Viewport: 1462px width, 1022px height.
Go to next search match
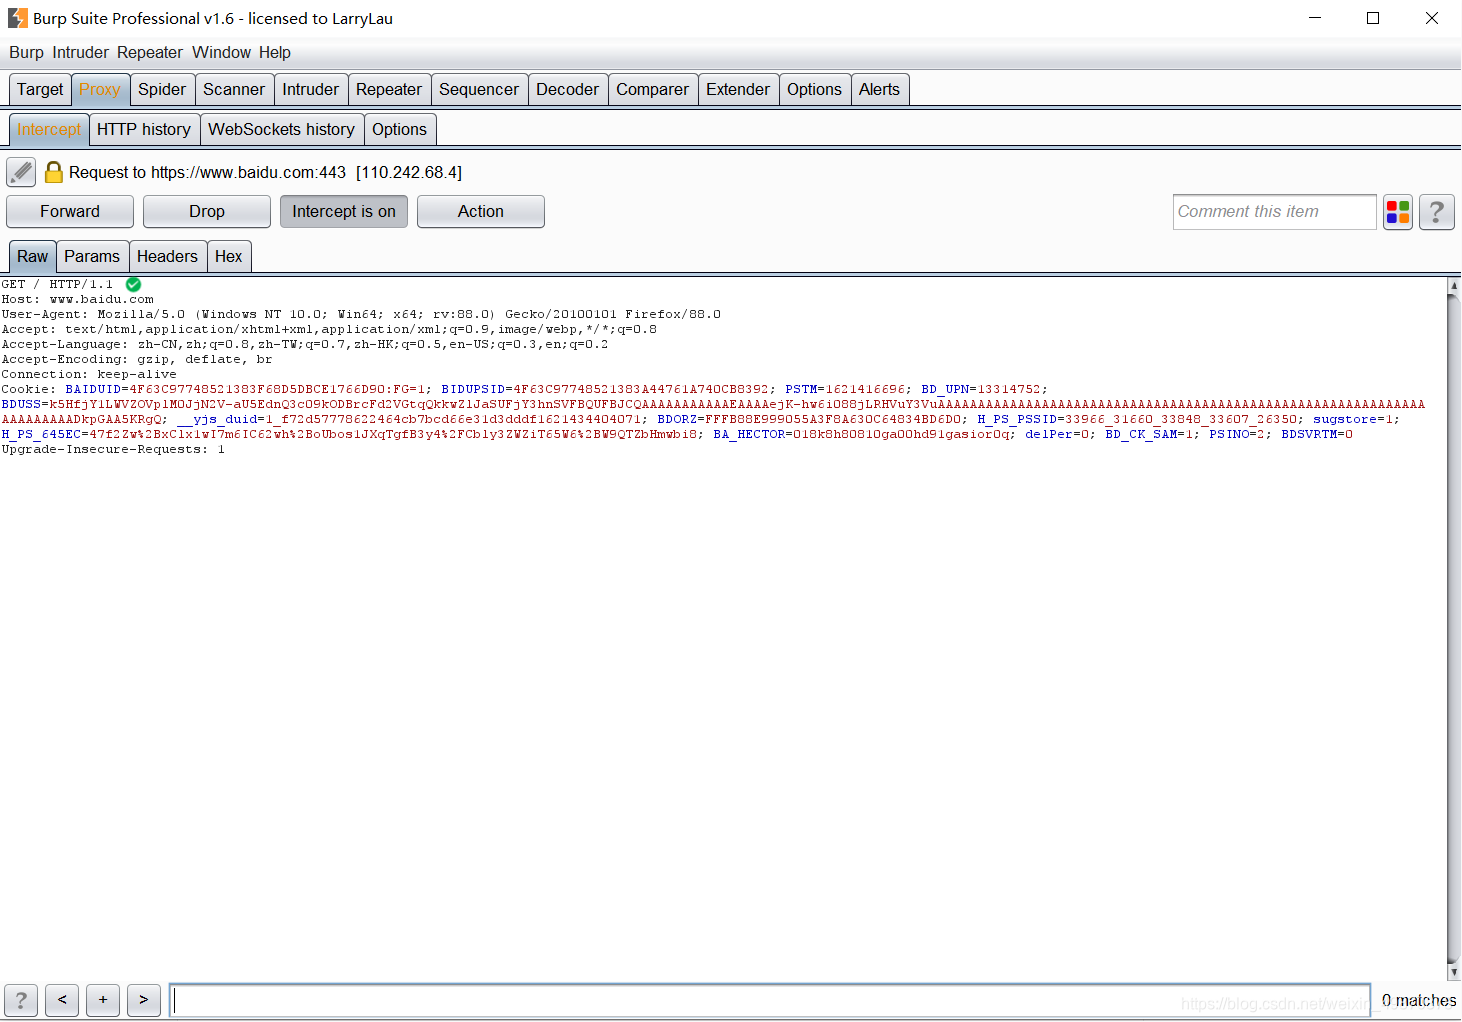[x=144, y=1000]
